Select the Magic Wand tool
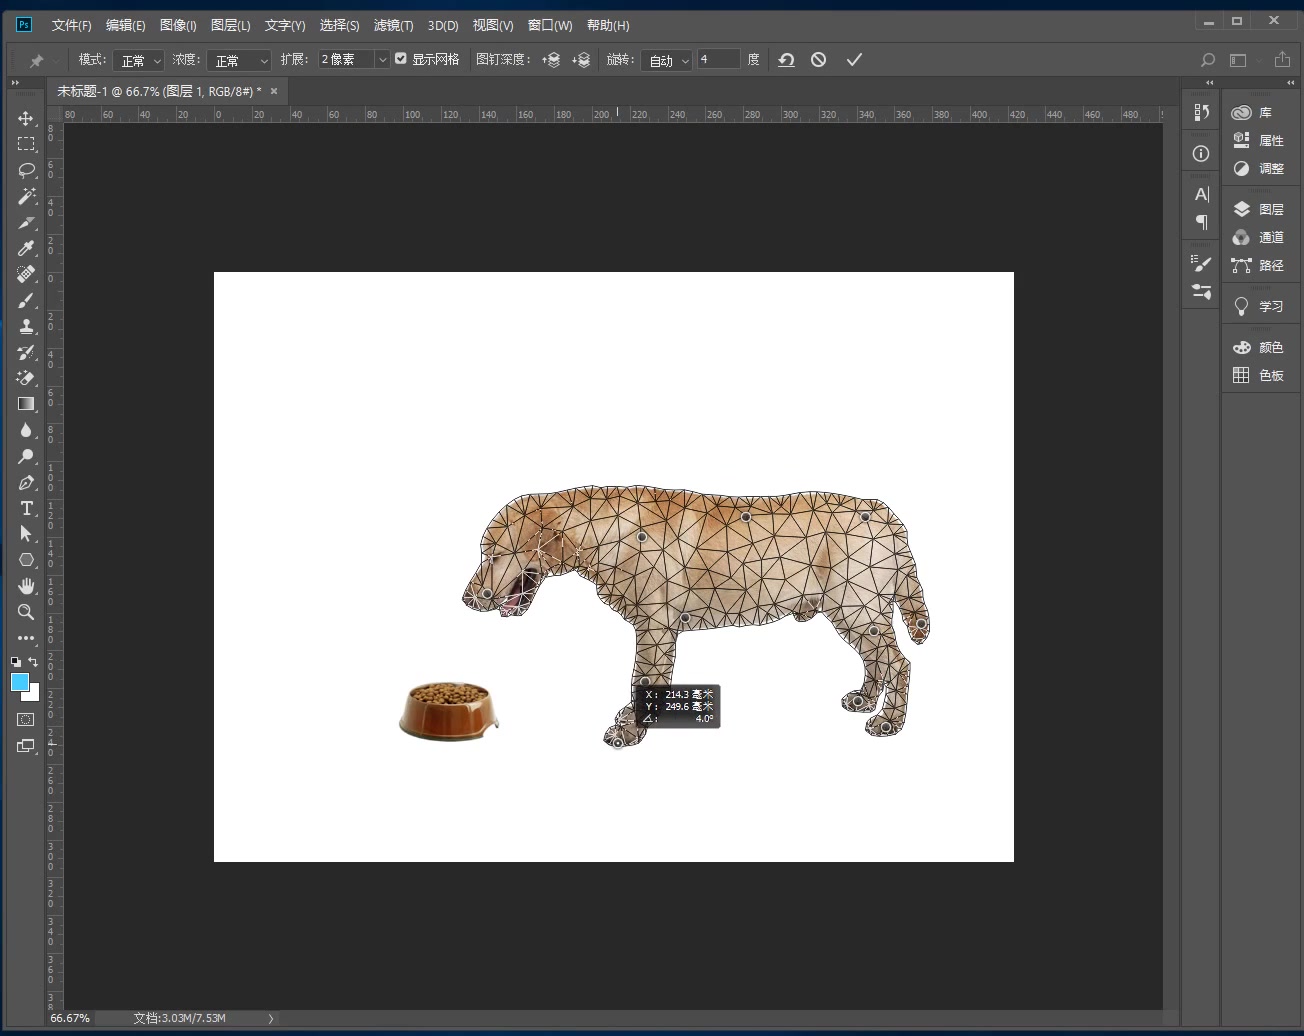The height and width of the screenshot is (1036, 1304). [x=26, y=196]
